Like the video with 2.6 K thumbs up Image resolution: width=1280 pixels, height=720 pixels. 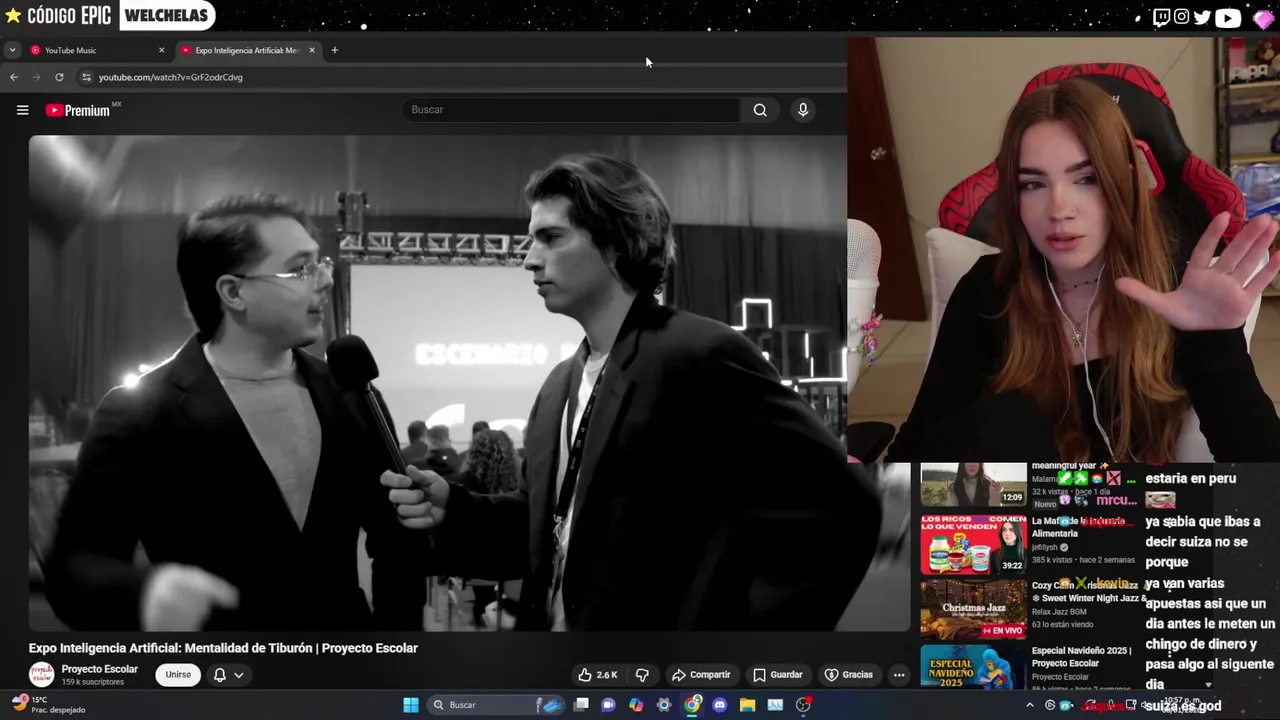(597, 675)
